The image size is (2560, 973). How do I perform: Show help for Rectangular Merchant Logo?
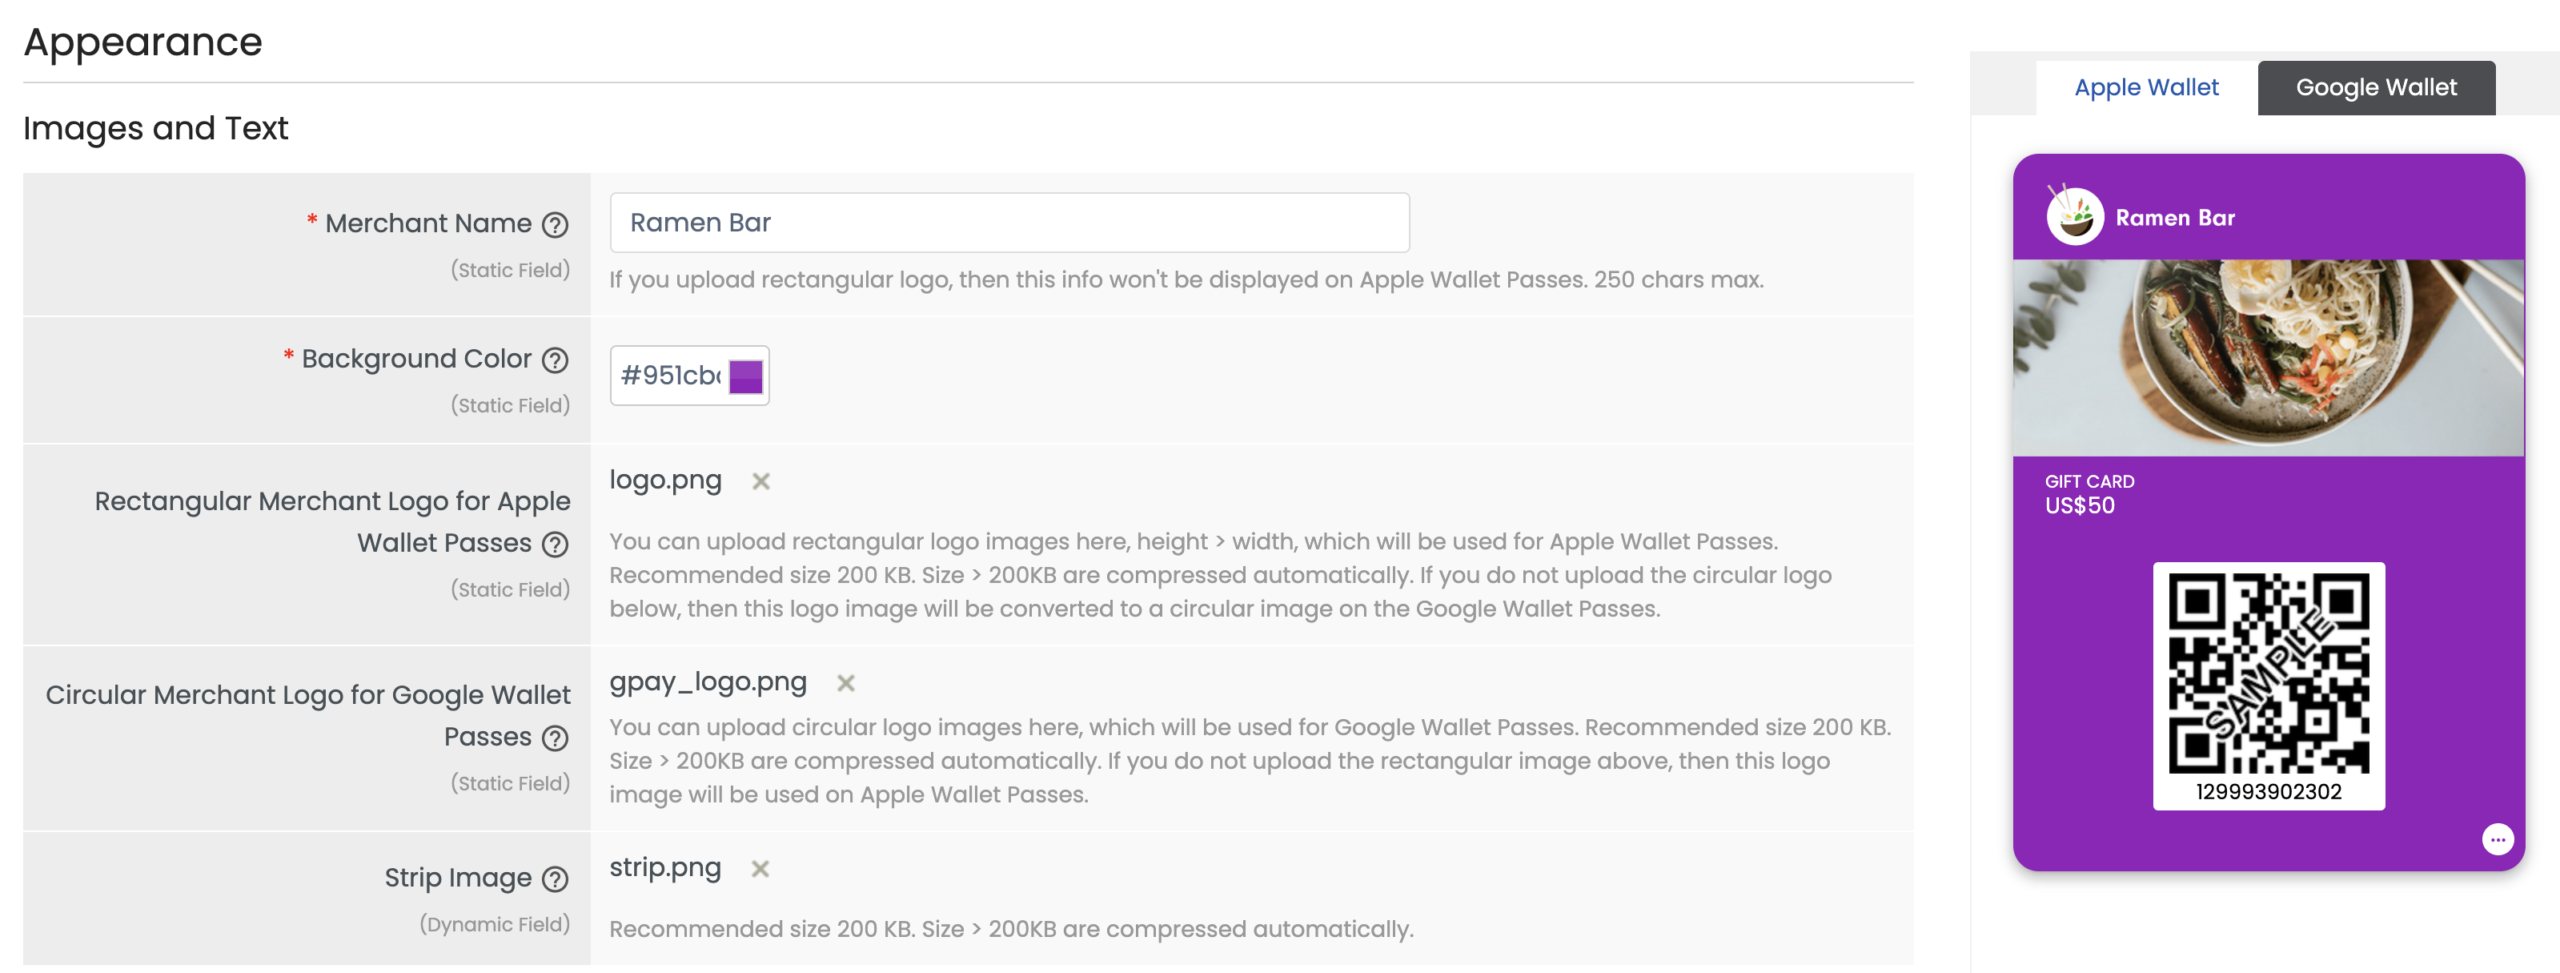(x=555, y=545)
